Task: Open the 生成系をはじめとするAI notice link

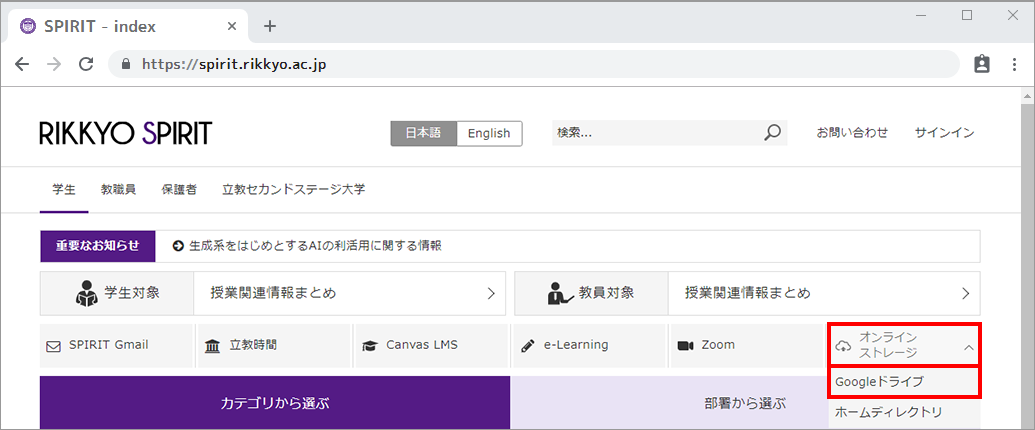Action: tap(316, 246)
